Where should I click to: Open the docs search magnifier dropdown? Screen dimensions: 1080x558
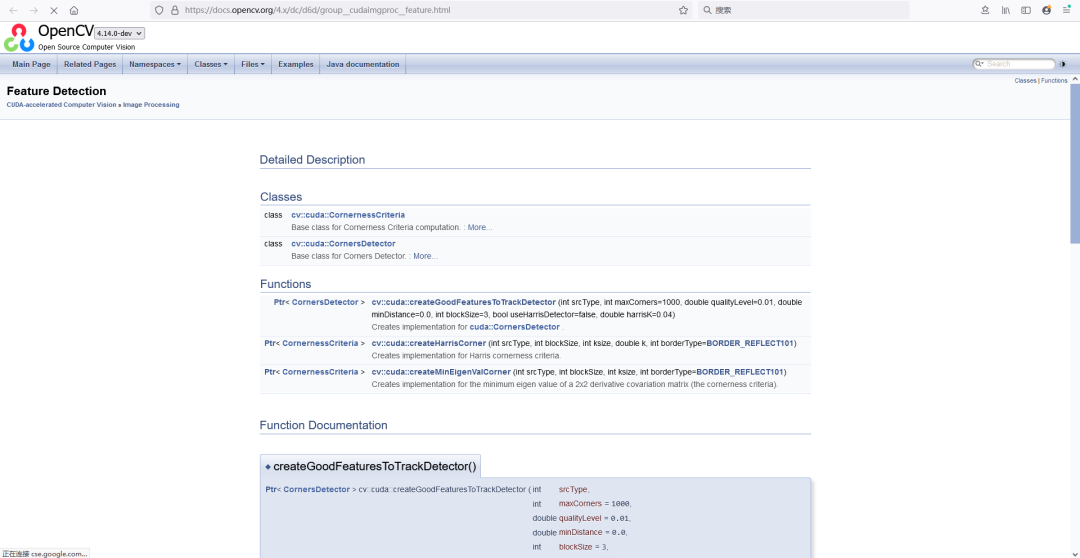pyautogui.click(x=979, y=64)
